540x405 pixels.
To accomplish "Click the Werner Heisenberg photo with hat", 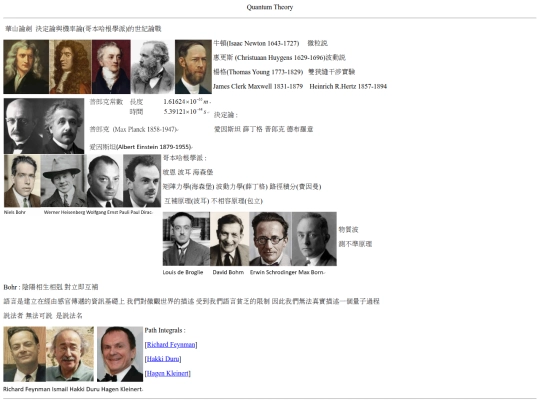I will click(64, 181).
